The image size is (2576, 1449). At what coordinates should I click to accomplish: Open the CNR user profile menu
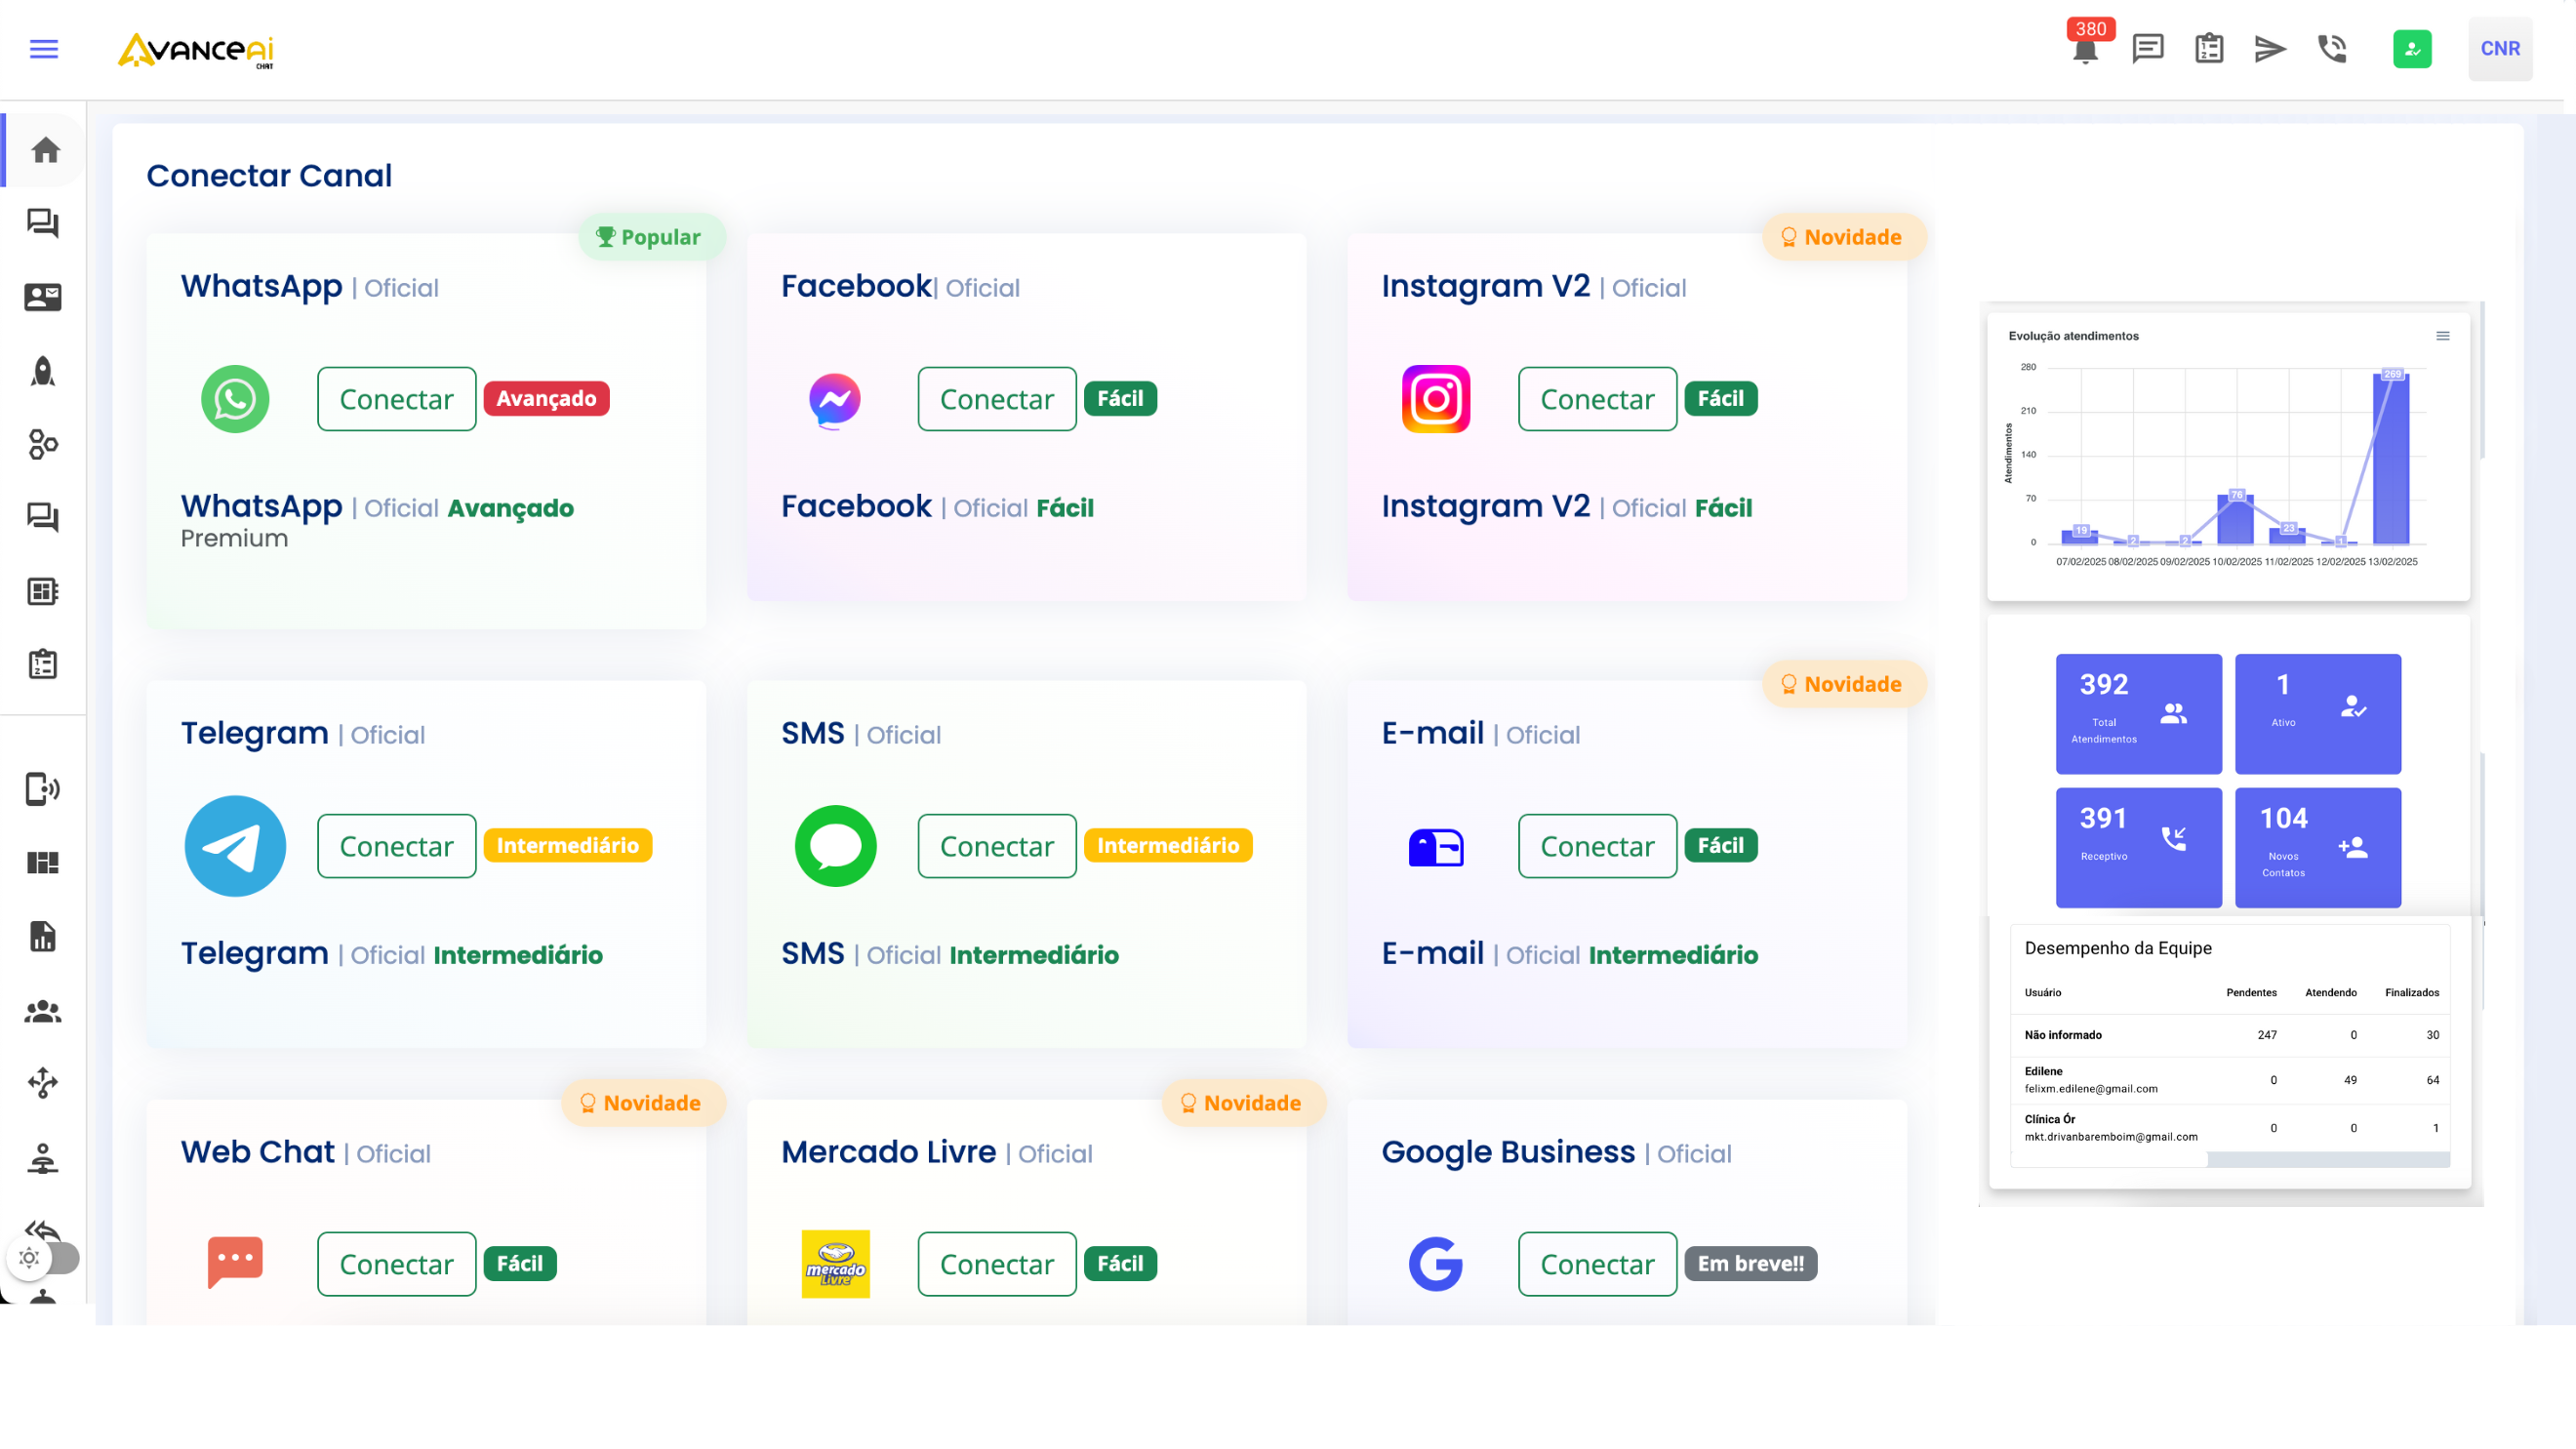click(x=2499, y=49)
